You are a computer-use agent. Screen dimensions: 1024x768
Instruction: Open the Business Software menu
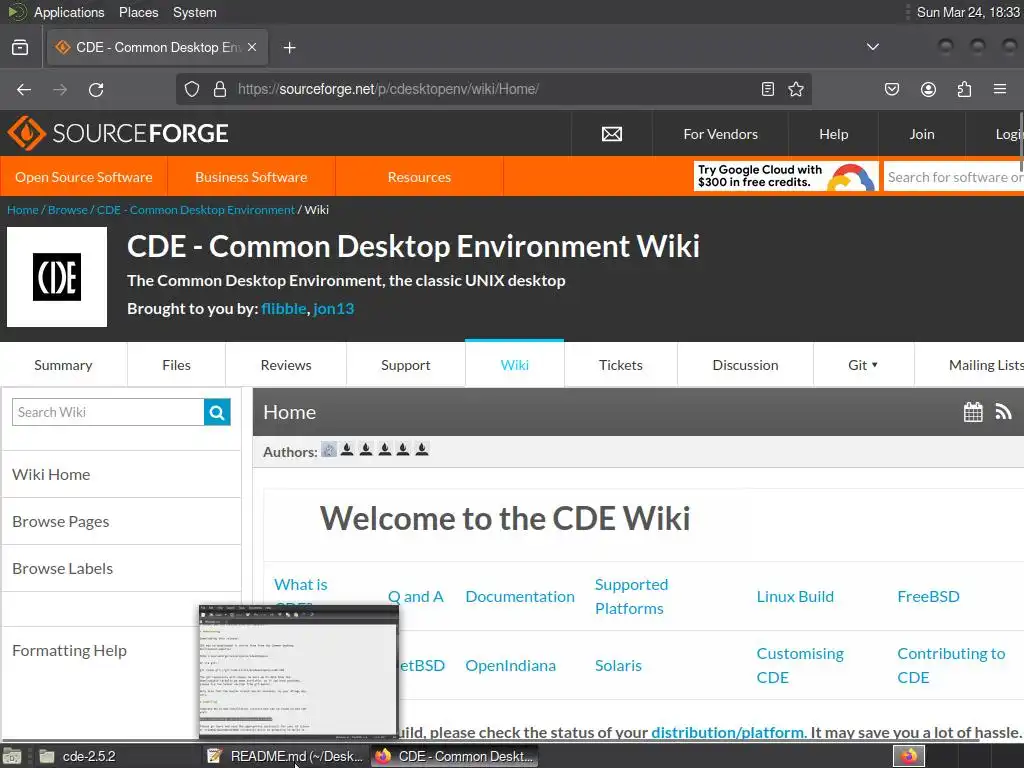tap(251, 177)
